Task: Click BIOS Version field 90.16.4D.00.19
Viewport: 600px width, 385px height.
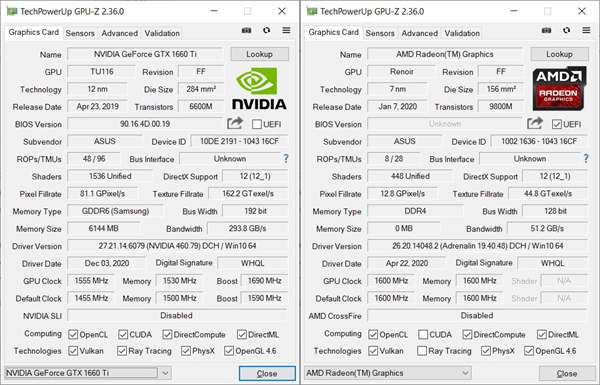Action: pyautogui.click(x=145, y=124)
